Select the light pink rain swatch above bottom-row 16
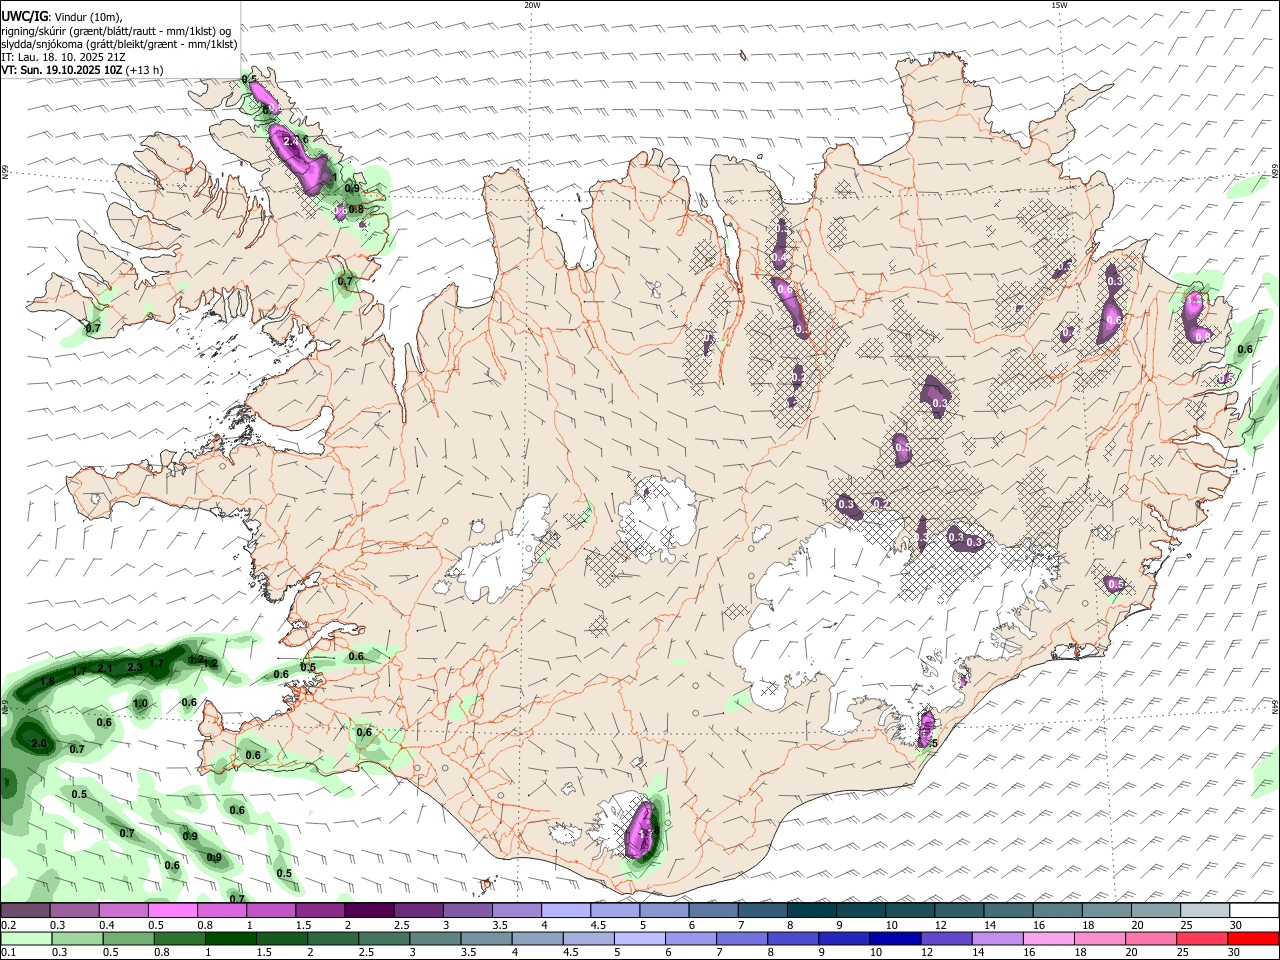Viewport: 1280px width, 960px height. [1050, 938]
